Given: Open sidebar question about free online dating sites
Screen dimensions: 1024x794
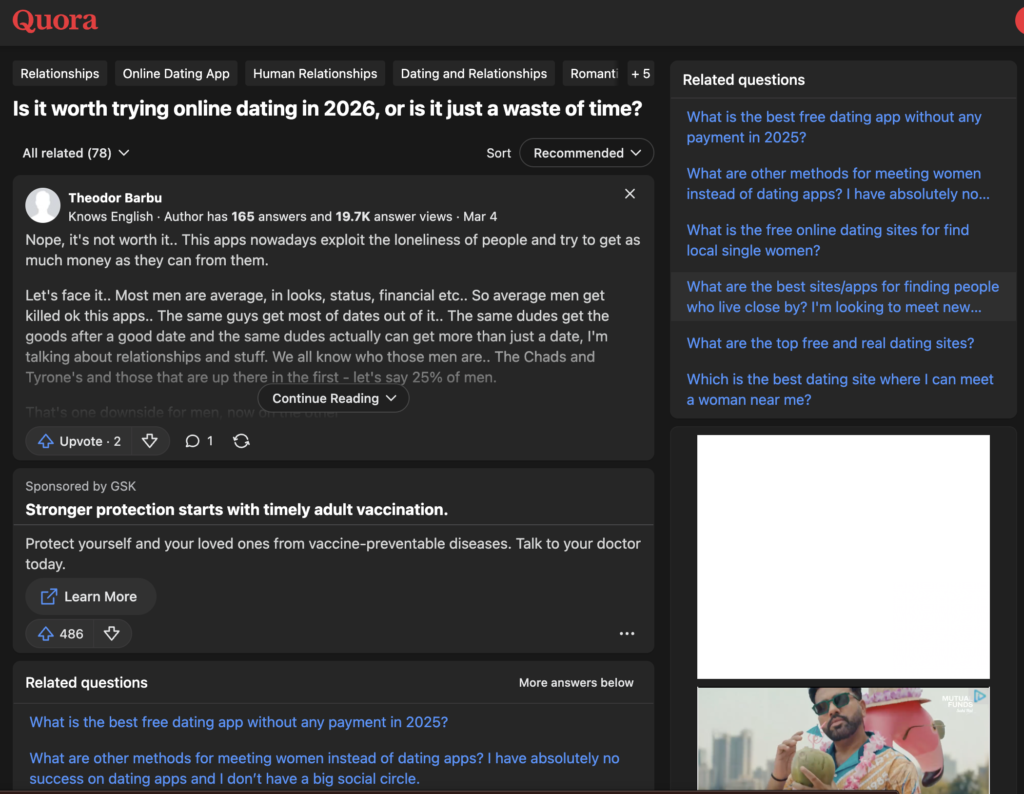Looking at the screenshot, I should (827, 240).
